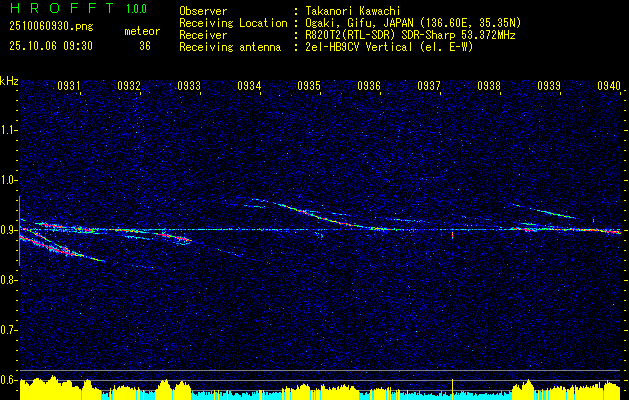
Task: Click the Receiving Location label
Action: tap(233, 23)
